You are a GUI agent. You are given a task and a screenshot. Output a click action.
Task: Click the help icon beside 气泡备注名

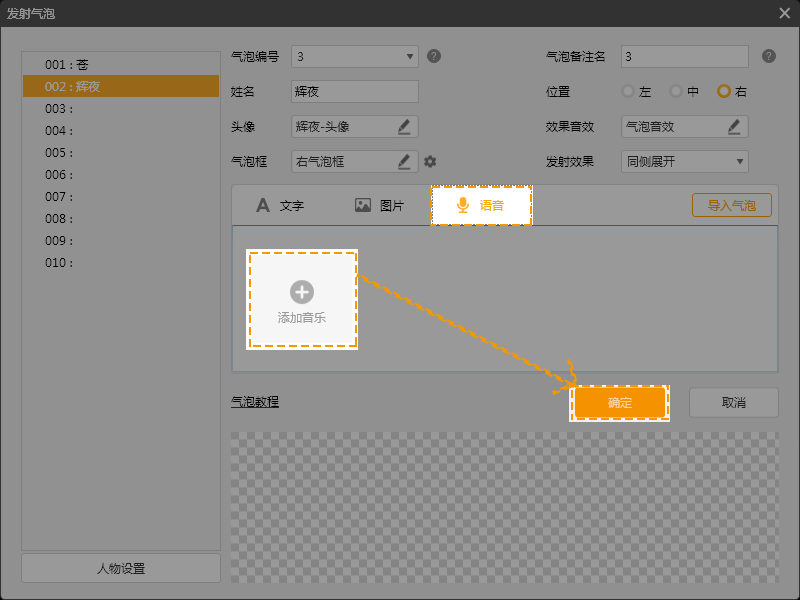point(768,56)
